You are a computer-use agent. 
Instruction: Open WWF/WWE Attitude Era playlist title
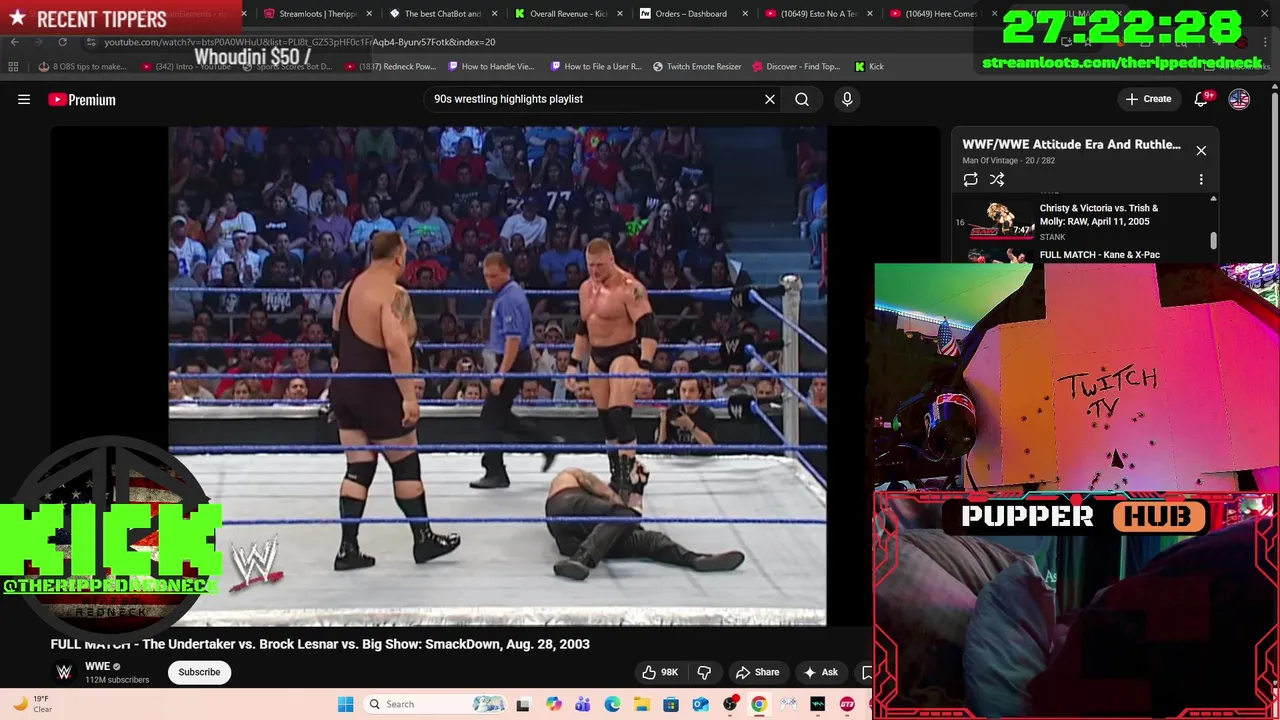click(x=1071, y=145)
